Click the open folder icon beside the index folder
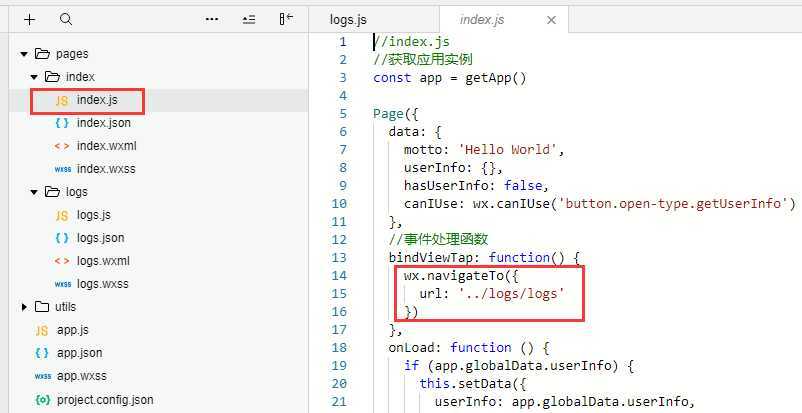 pos(52,77)
